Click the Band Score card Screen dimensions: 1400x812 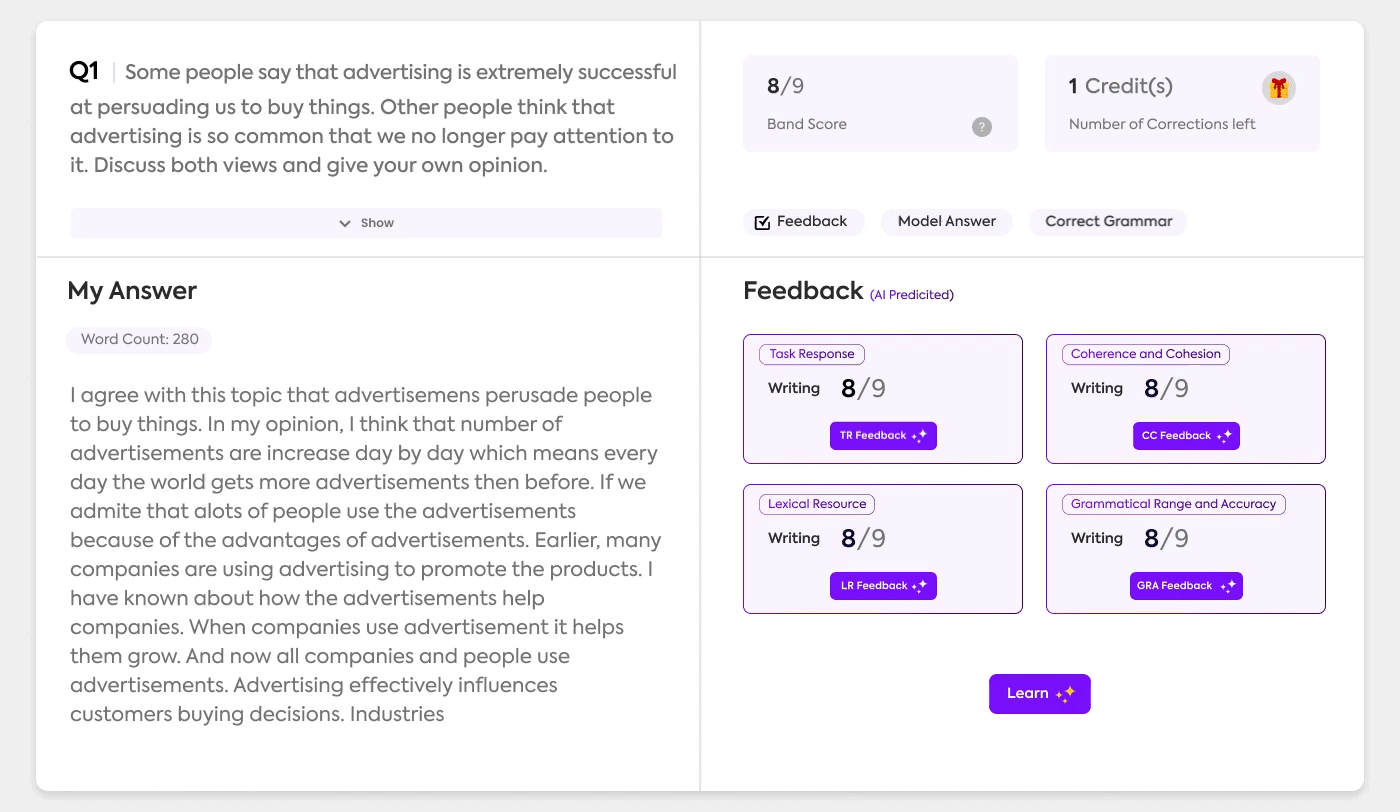880,103
